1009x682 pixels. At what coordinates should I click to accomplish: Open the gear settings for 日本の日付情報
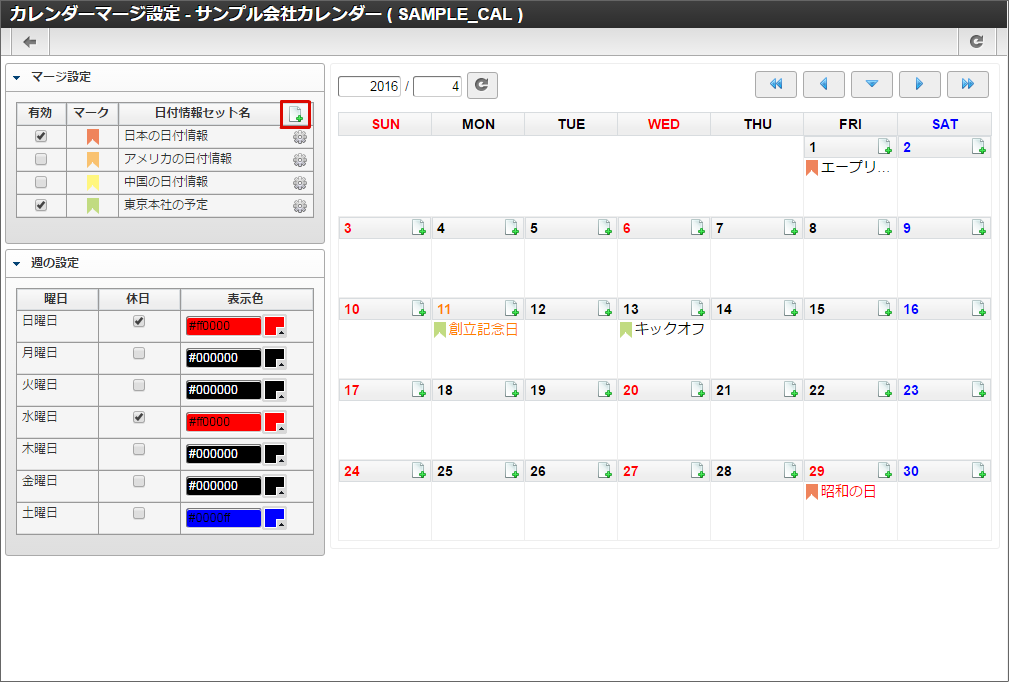pos(299,137)
